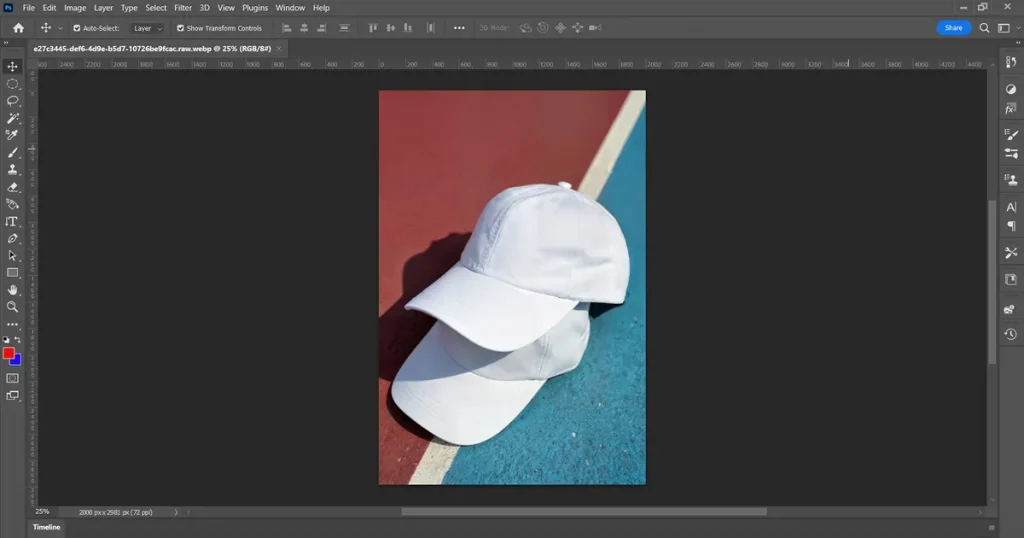The width and height of the screenshot is (1024, 538).
Task: Open more align and distribute options
Action: (x=459, y=28)
